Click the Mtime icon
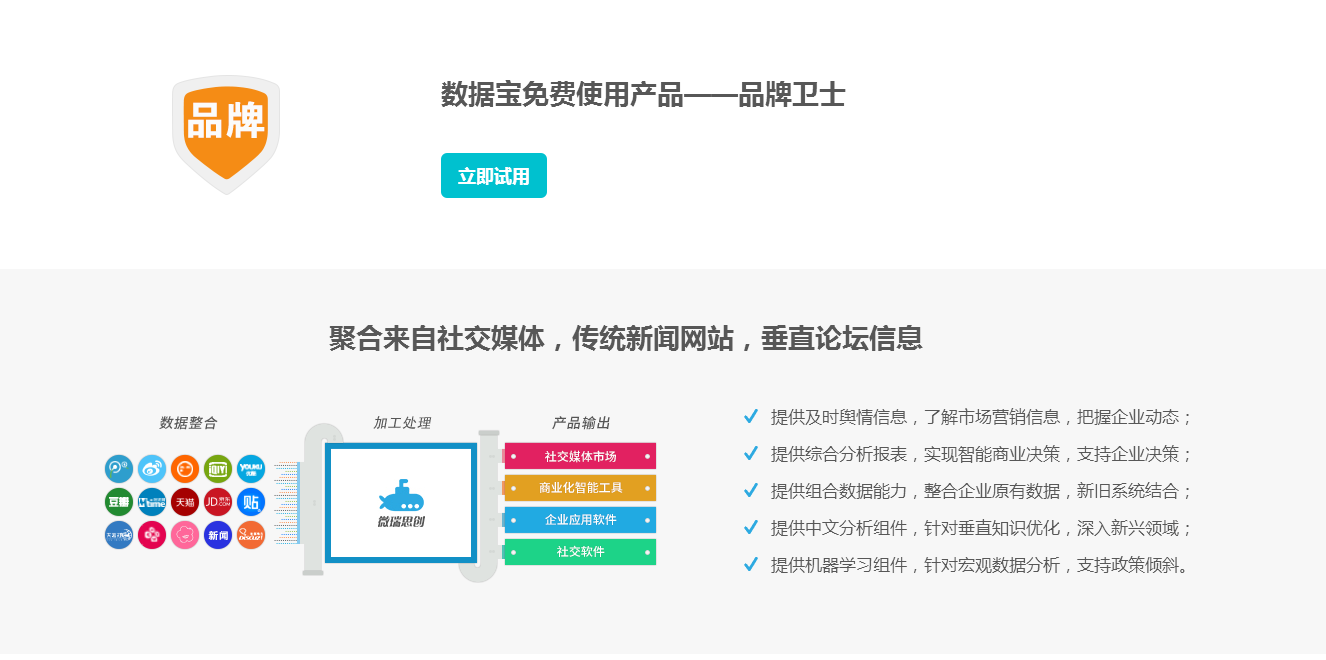This screenshot has height=660, width=1326. click(152, 501)
